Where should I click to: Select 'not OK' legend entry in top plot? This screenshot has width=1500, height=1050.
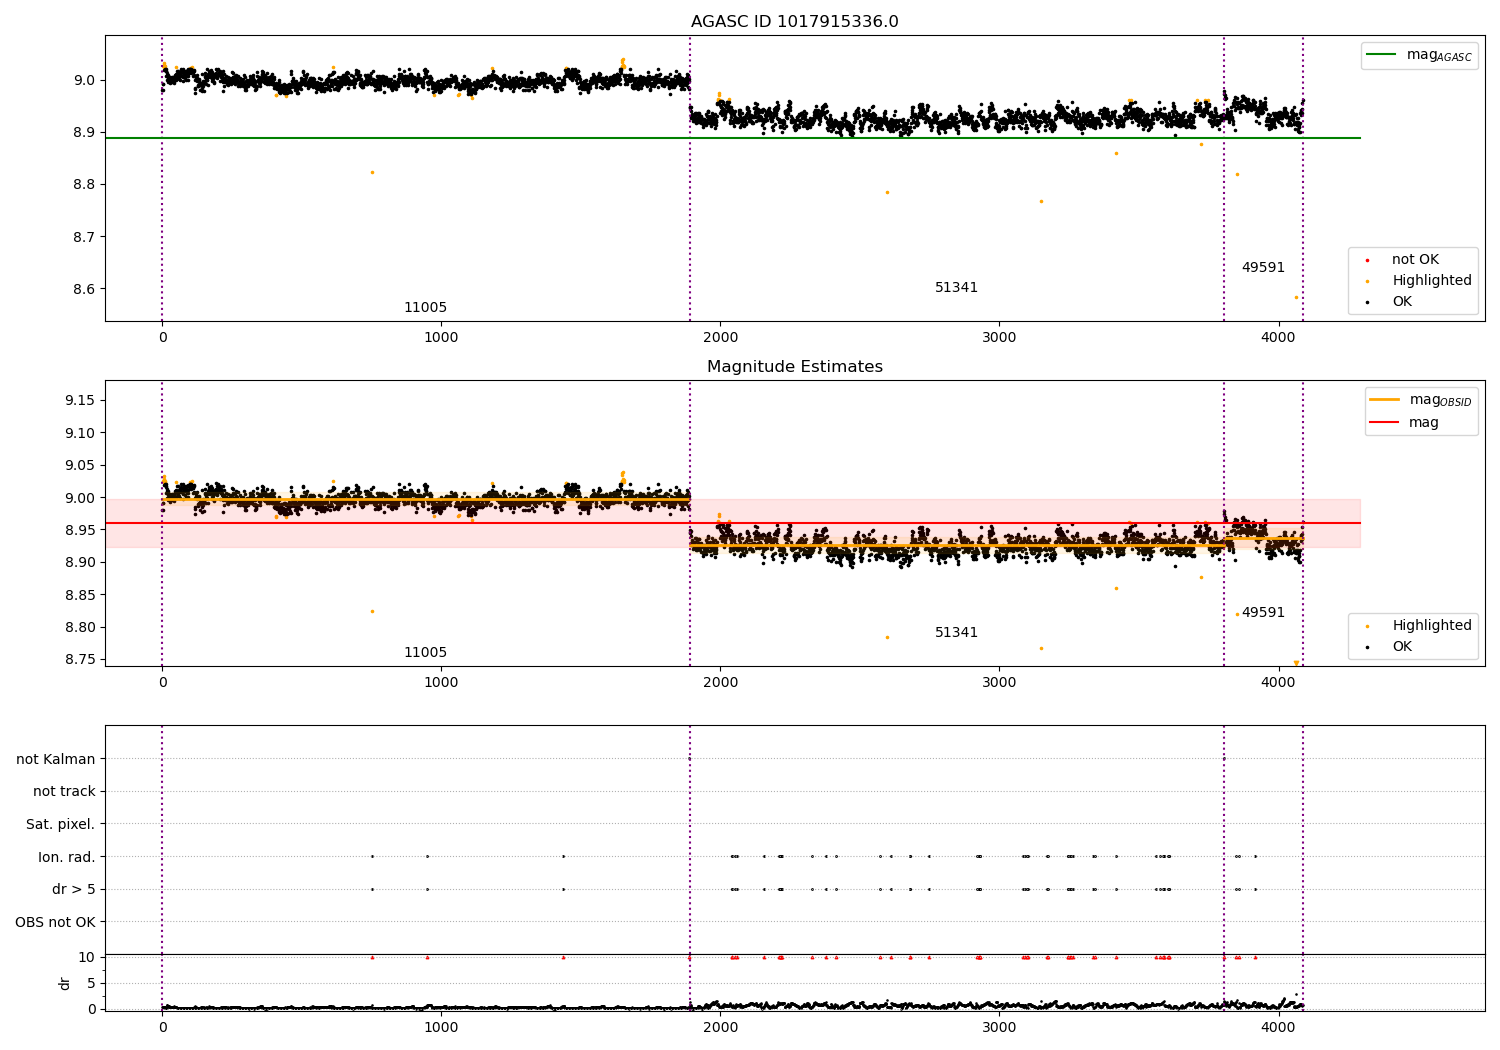(x=1415, y=259)
